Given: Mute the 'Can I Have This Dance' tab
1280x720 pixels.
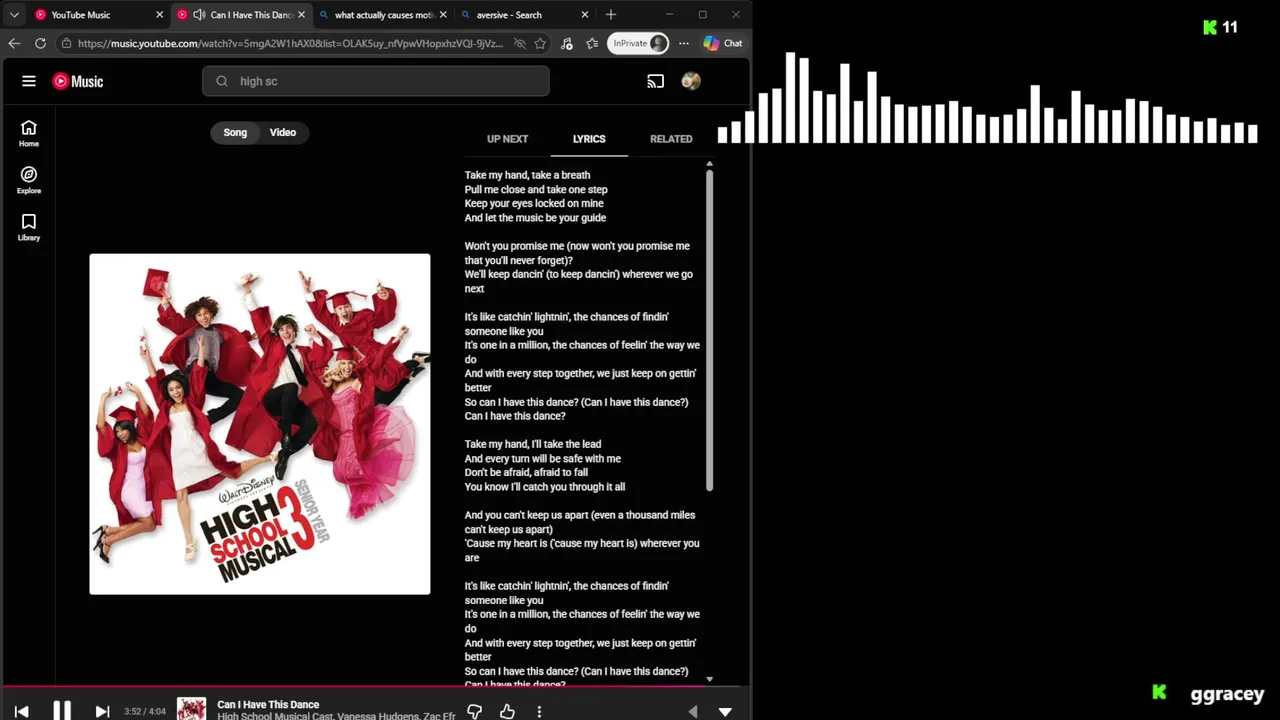Looking at the screenshot, I should (x=199, y=15).
